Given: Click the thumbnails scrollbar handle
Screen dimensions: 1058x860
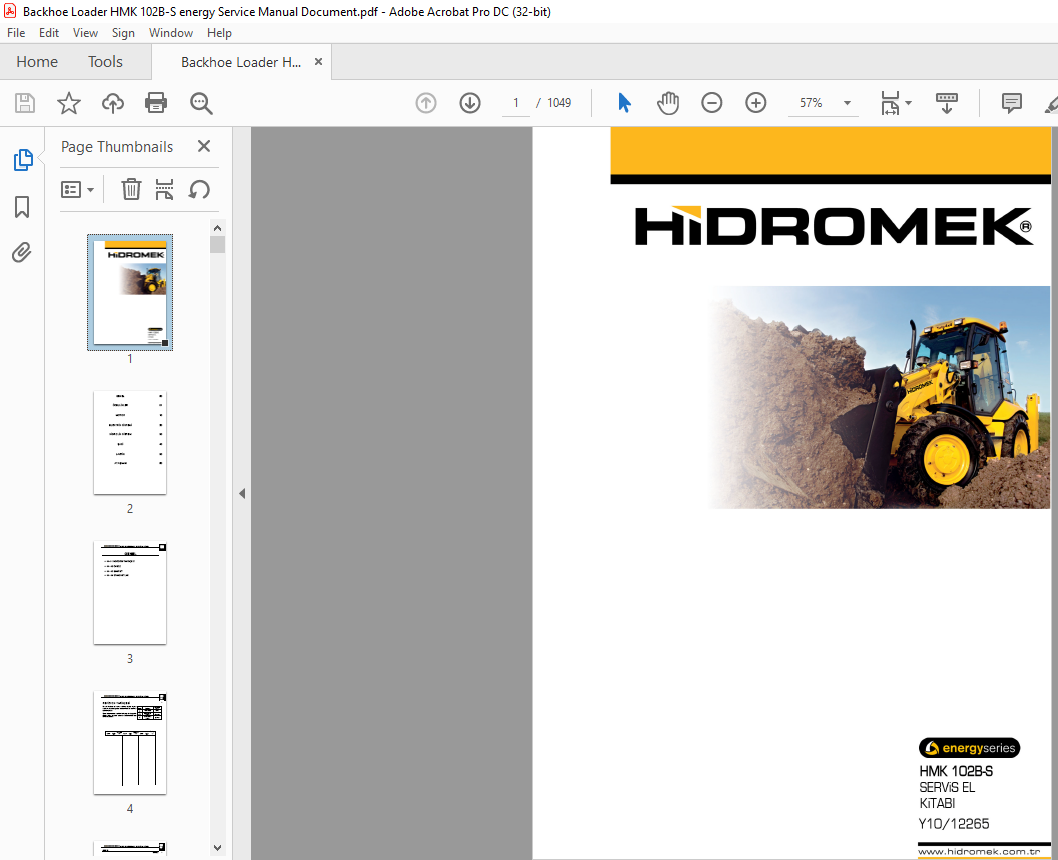Looking at the screenshot, I should 217,244.
